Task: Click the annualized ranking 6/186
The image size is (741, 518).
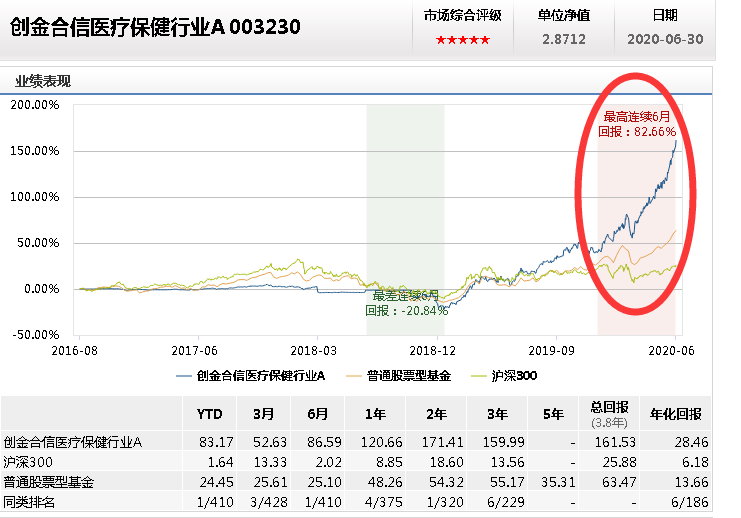Action: click(x=689, y=502)
